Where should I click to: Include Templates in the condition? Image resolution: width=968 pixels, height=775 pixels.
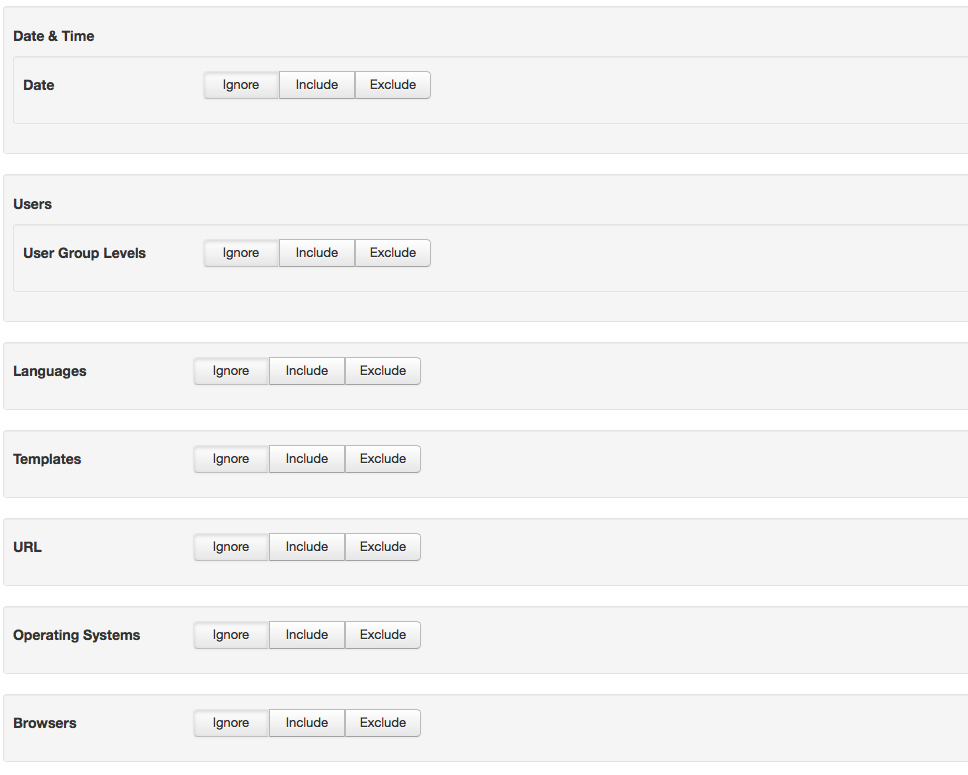(x=307, y=459)
